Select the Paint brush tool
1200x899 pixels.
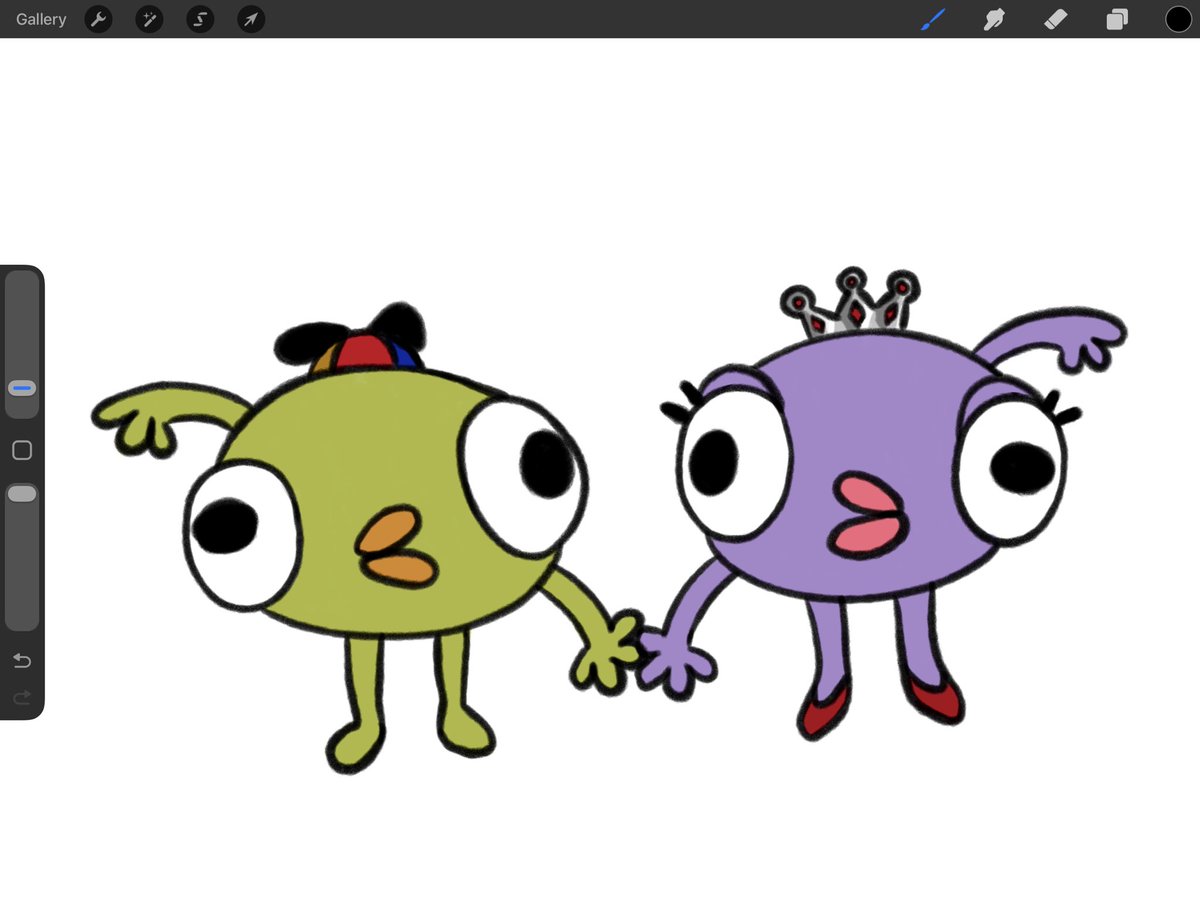(x=932, y=19)
